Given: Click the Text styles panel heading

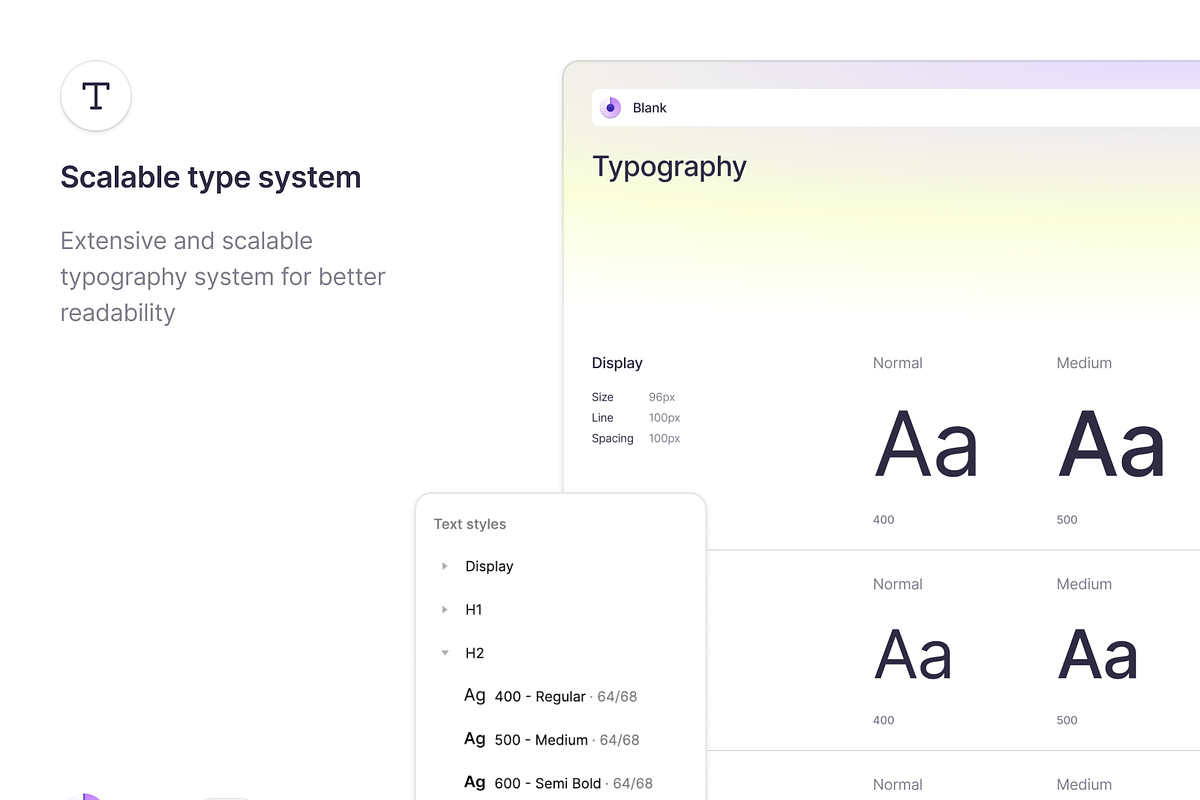Looking at the screenshot, I should [470, 524].
